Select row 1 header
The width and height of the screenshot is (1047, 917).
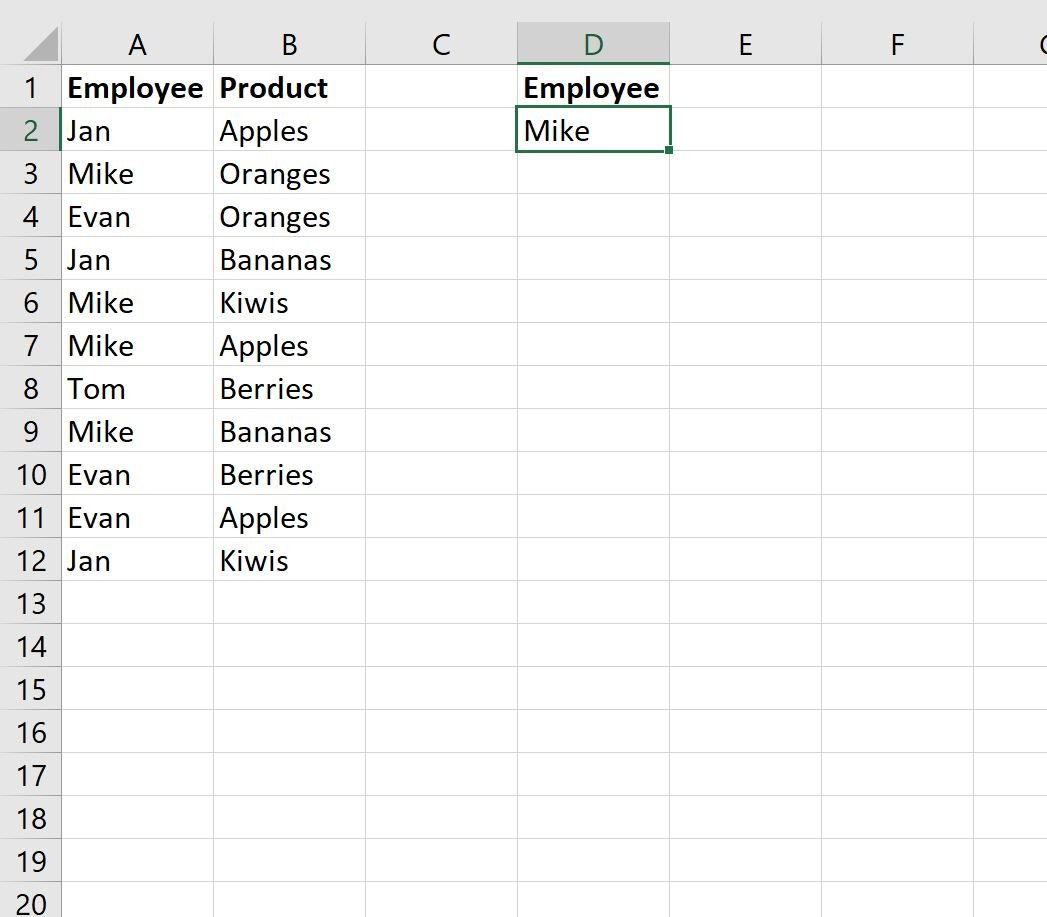(x=30, y=87)
